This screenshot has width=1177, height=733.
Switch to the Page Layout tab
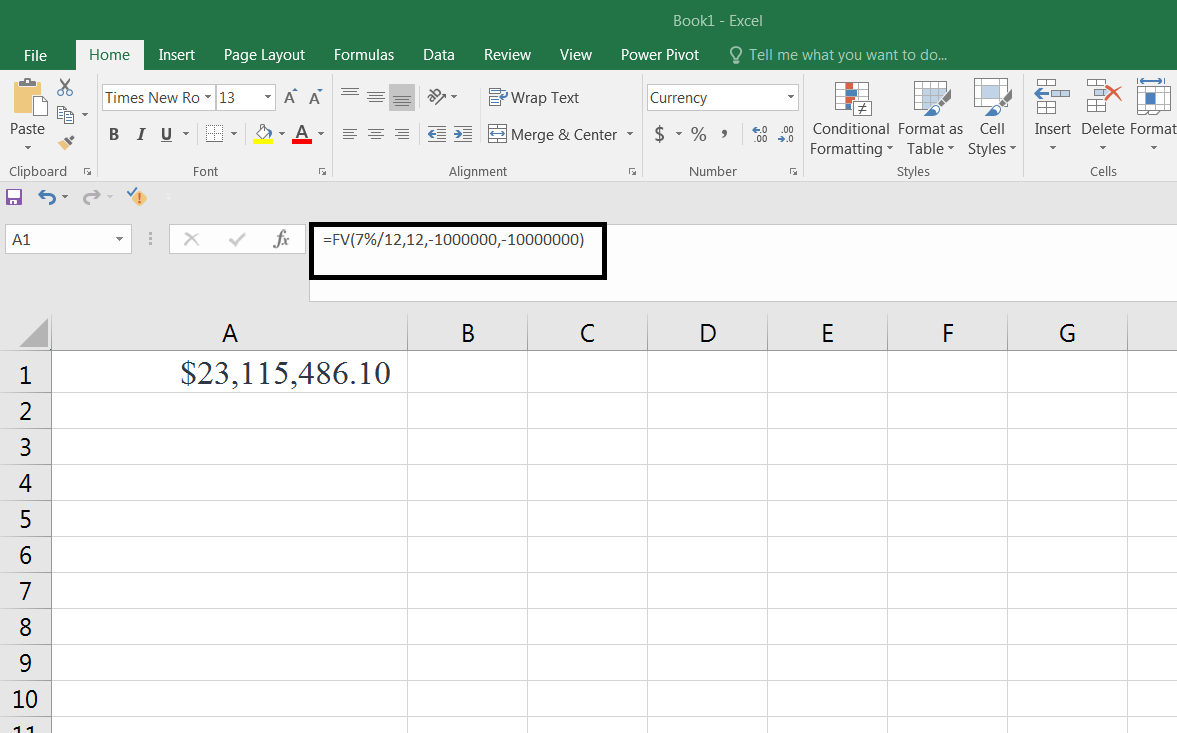pos(264,55)
